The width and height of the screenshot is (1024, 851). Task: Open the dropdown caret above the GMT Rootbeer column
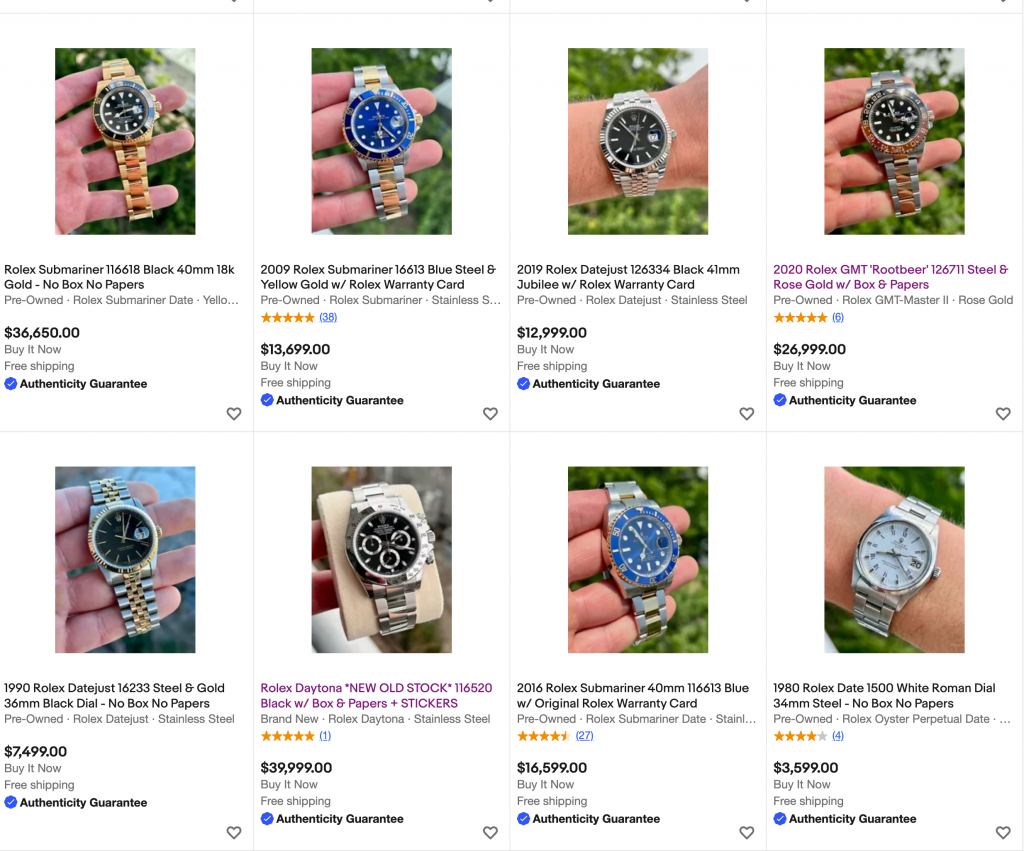(1003, 4)
